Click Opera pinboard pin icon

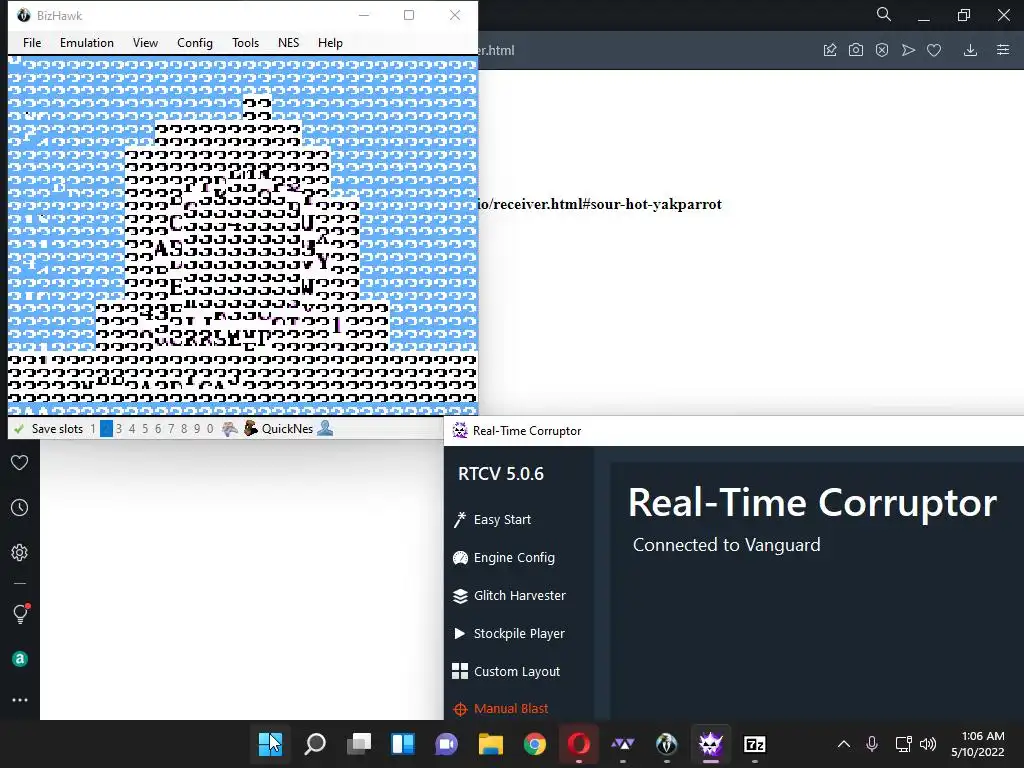pyautogui.click(x=830, y=50)
